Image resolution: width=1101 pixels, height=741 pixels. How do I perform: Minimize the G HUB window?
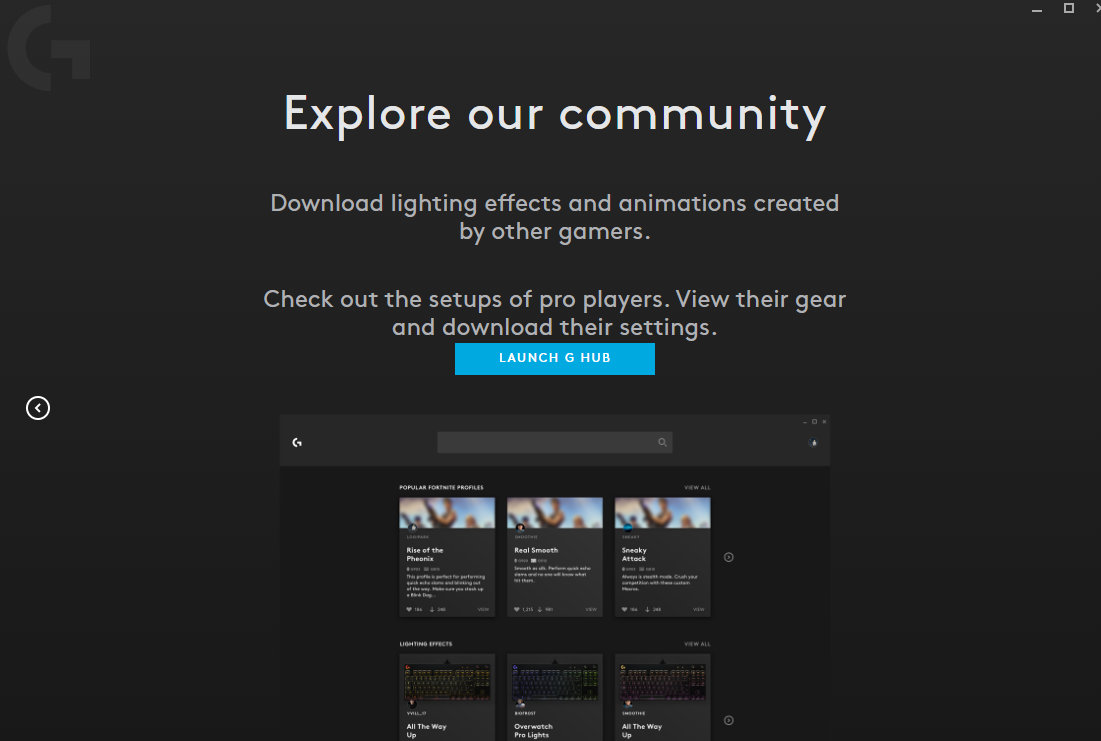click(1036, 9)
